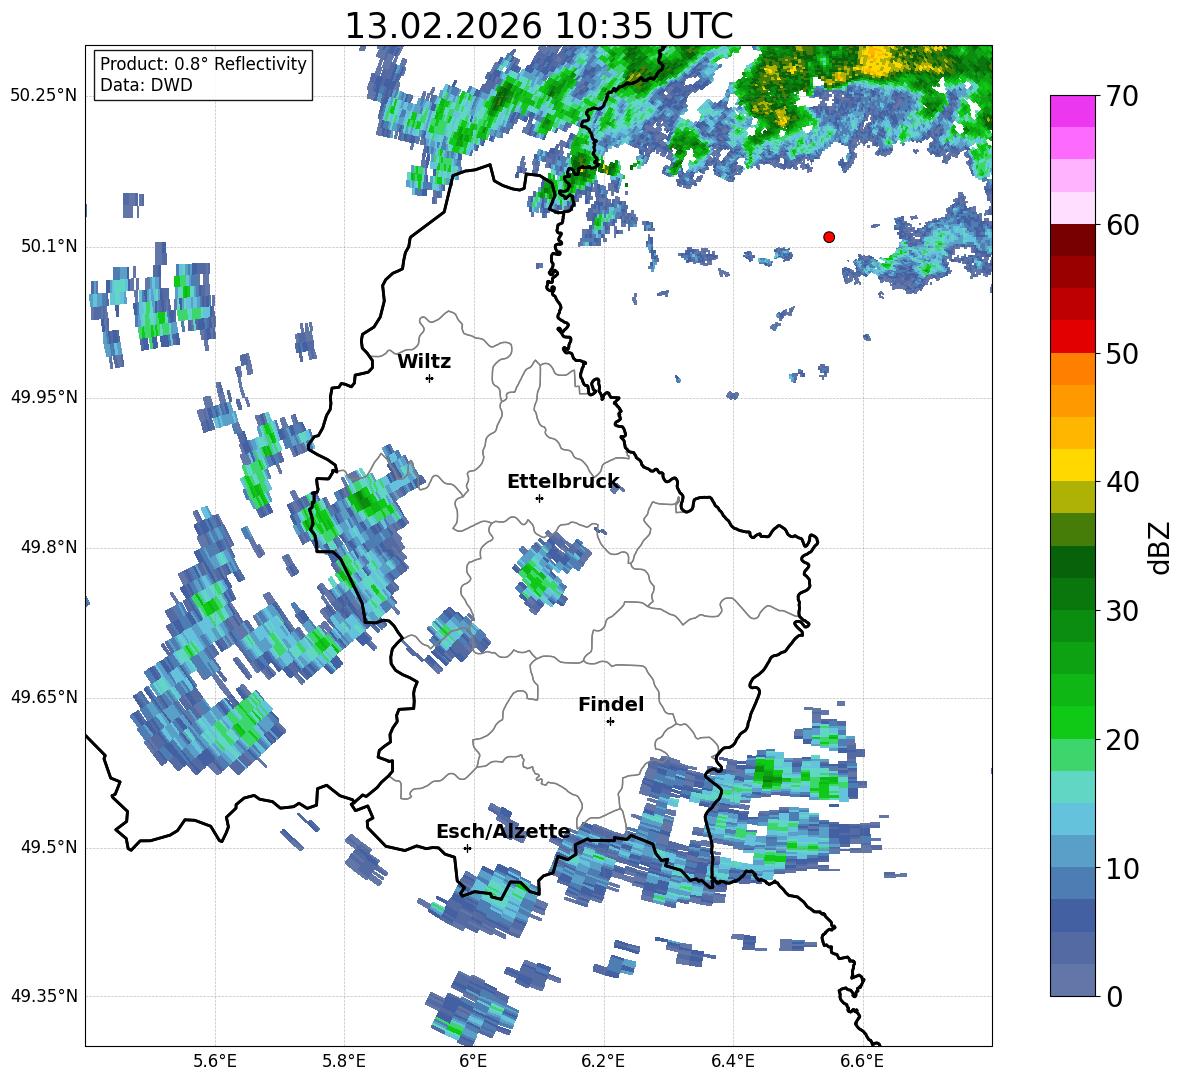The image size is (1184, 1081).
Task: Click the Findel station cross marker
Action: click(x=610, y=722)
